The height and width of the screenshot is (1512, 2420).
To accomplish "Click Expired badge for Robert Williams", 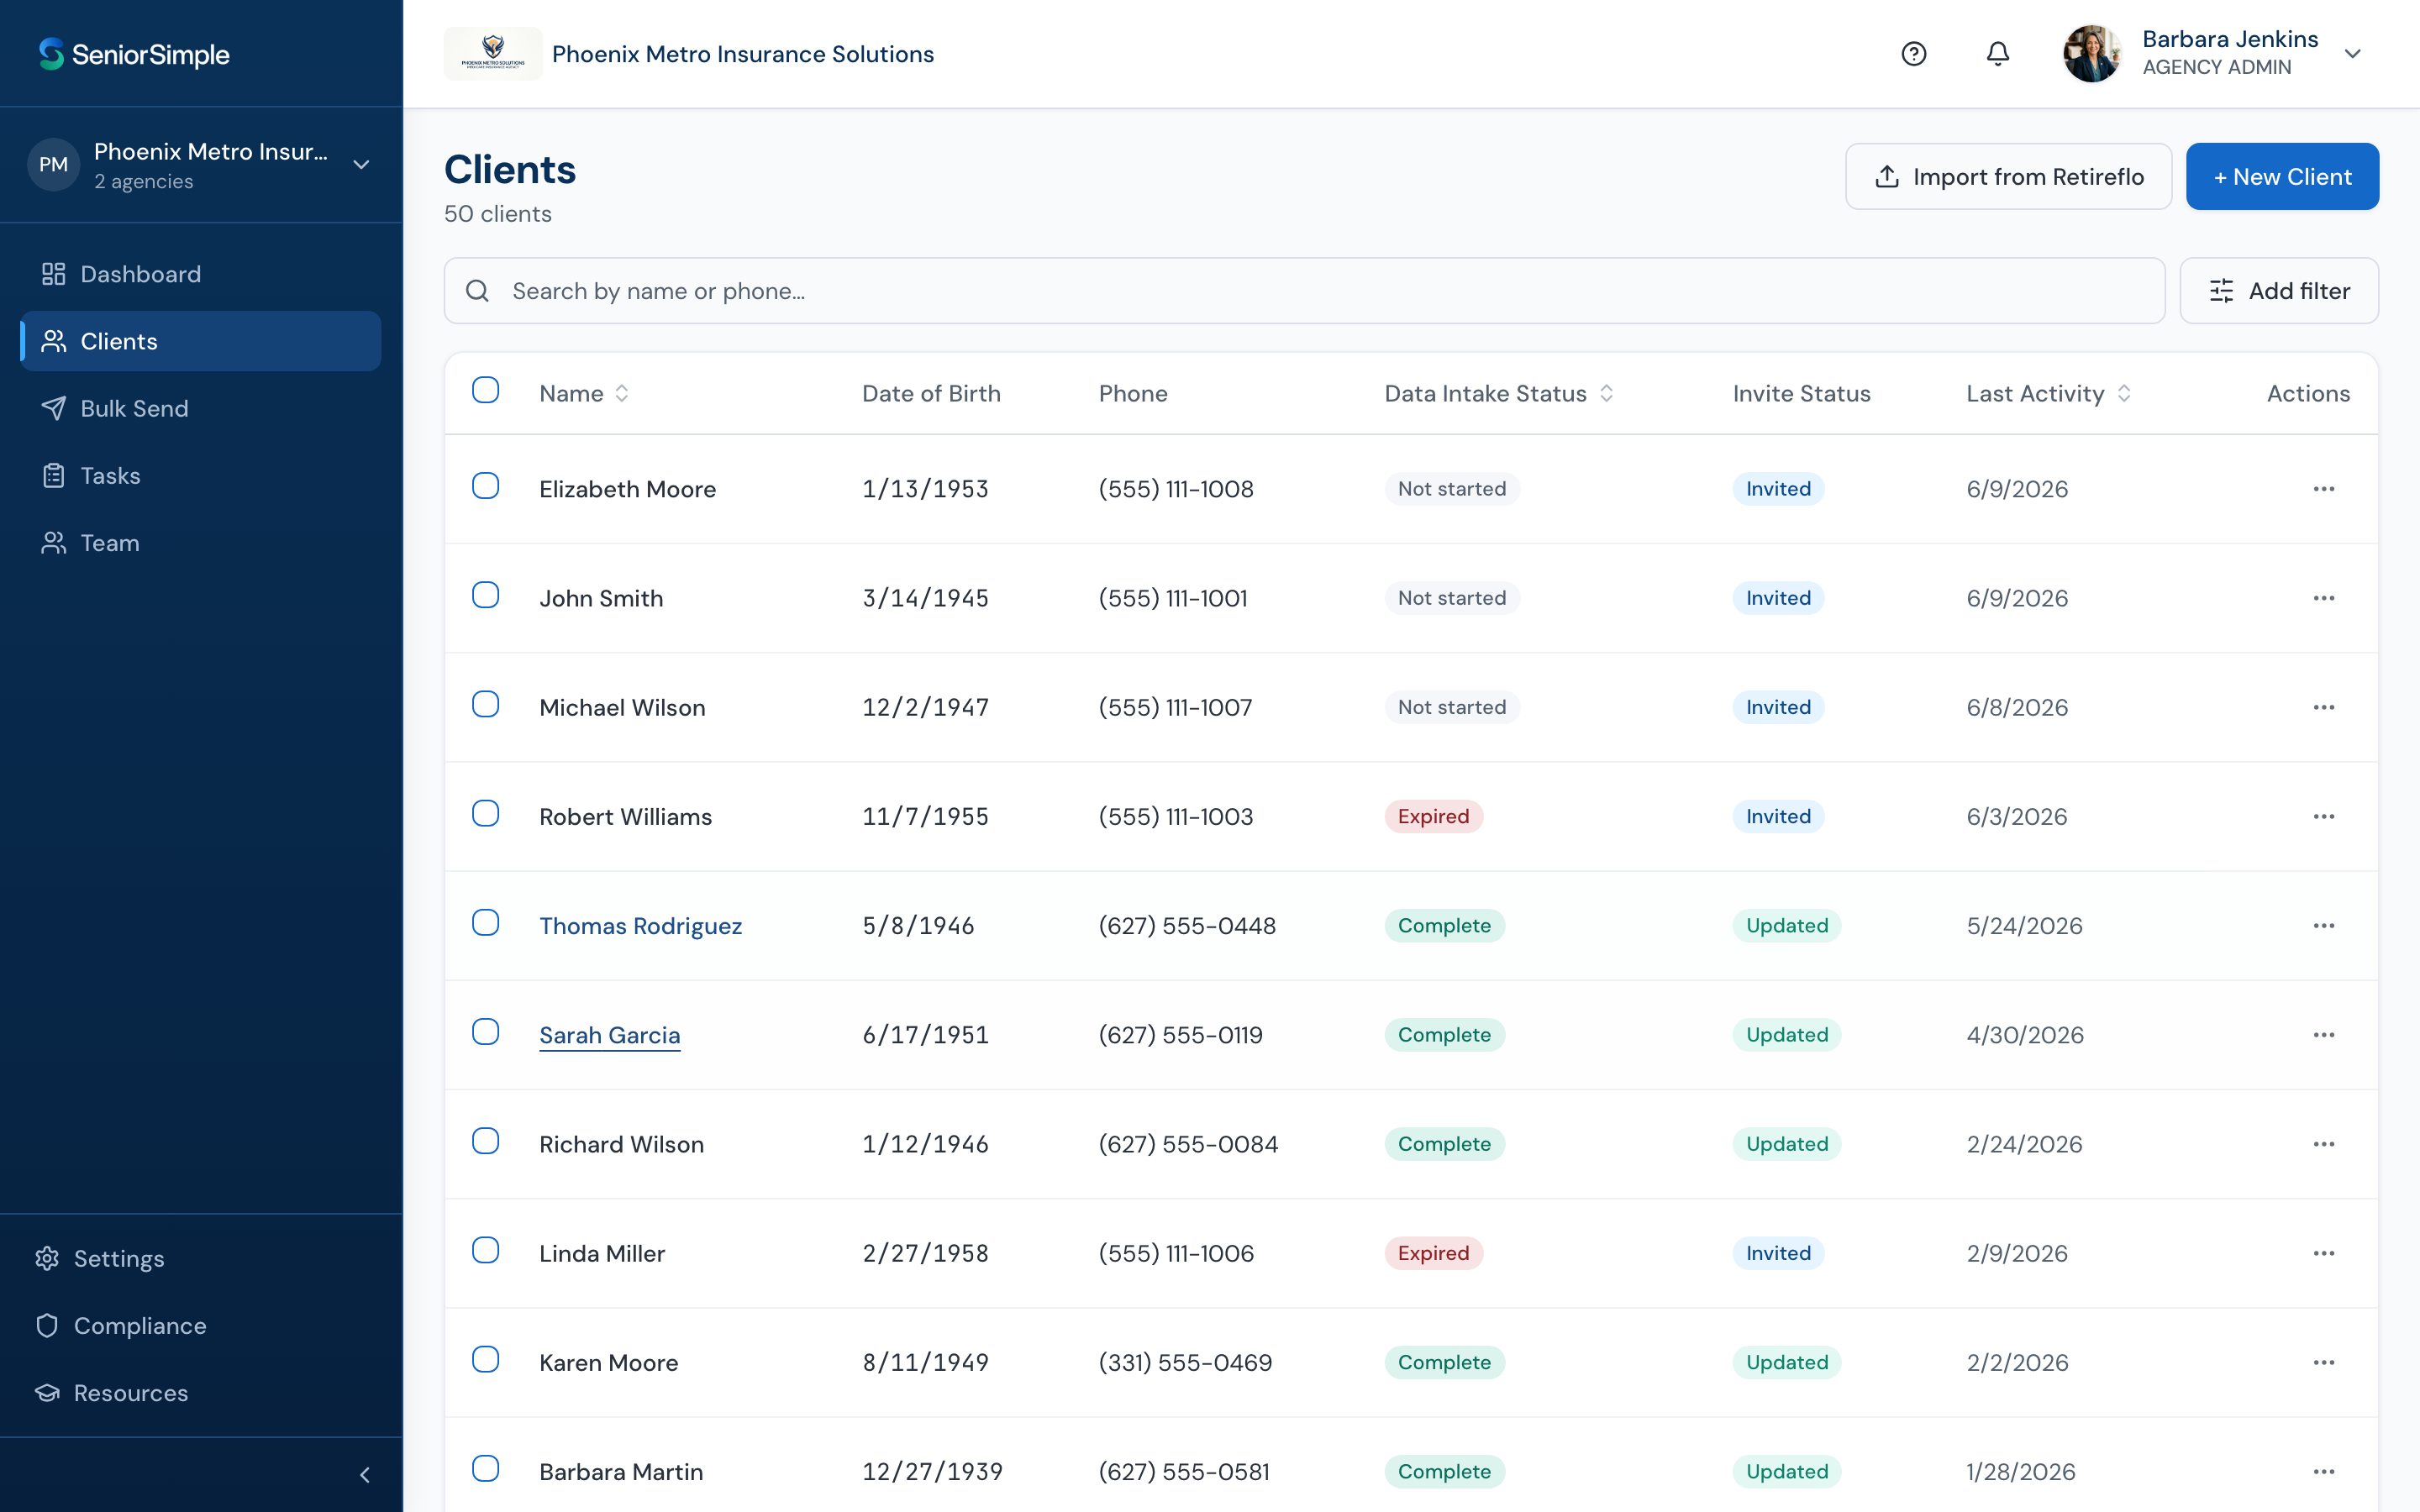I will click(1433, 816).
